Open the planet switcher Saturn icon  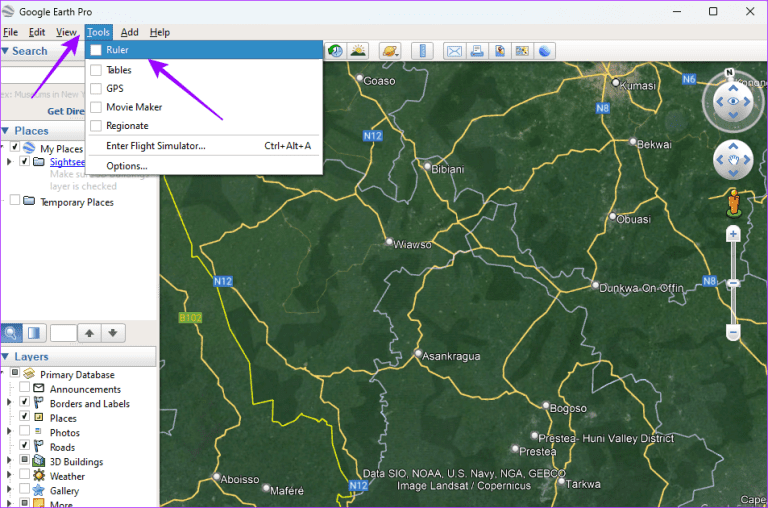(390, 51)
